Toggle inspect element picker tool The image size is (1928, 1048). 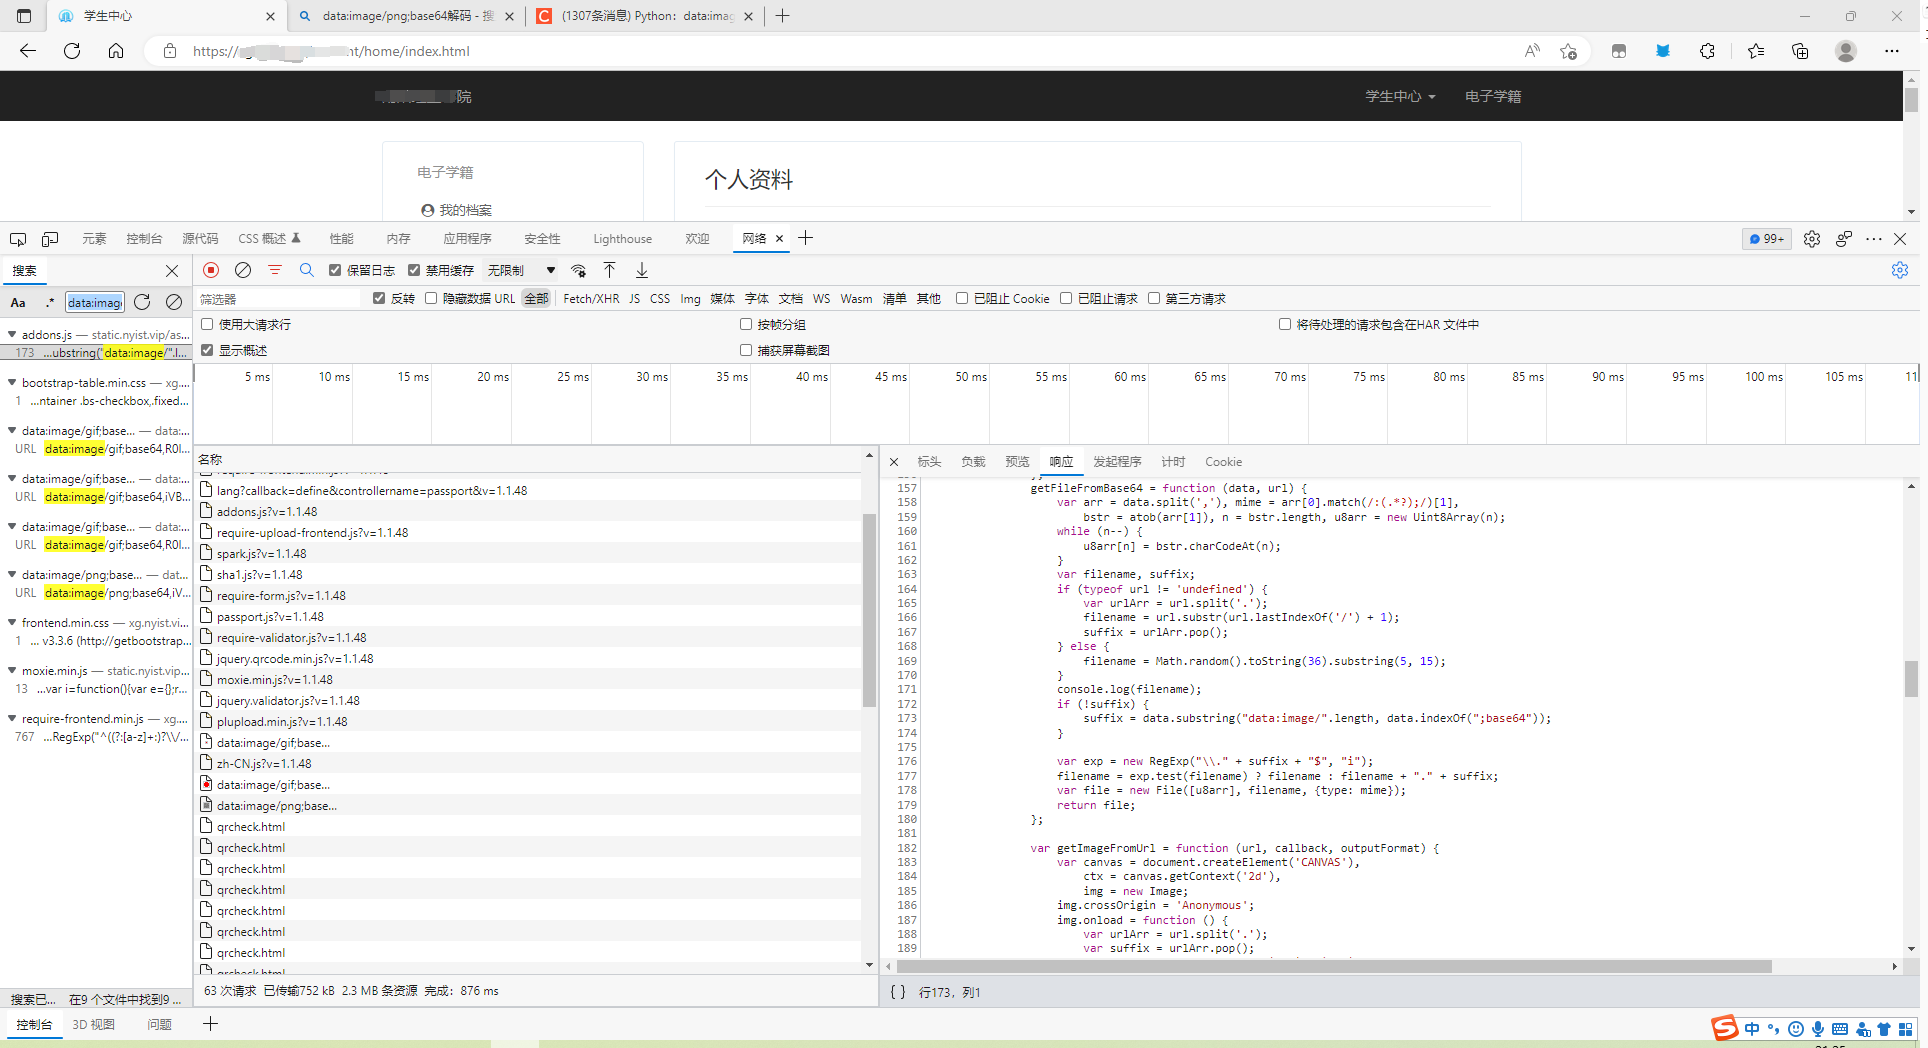click(x=18, y=239)
